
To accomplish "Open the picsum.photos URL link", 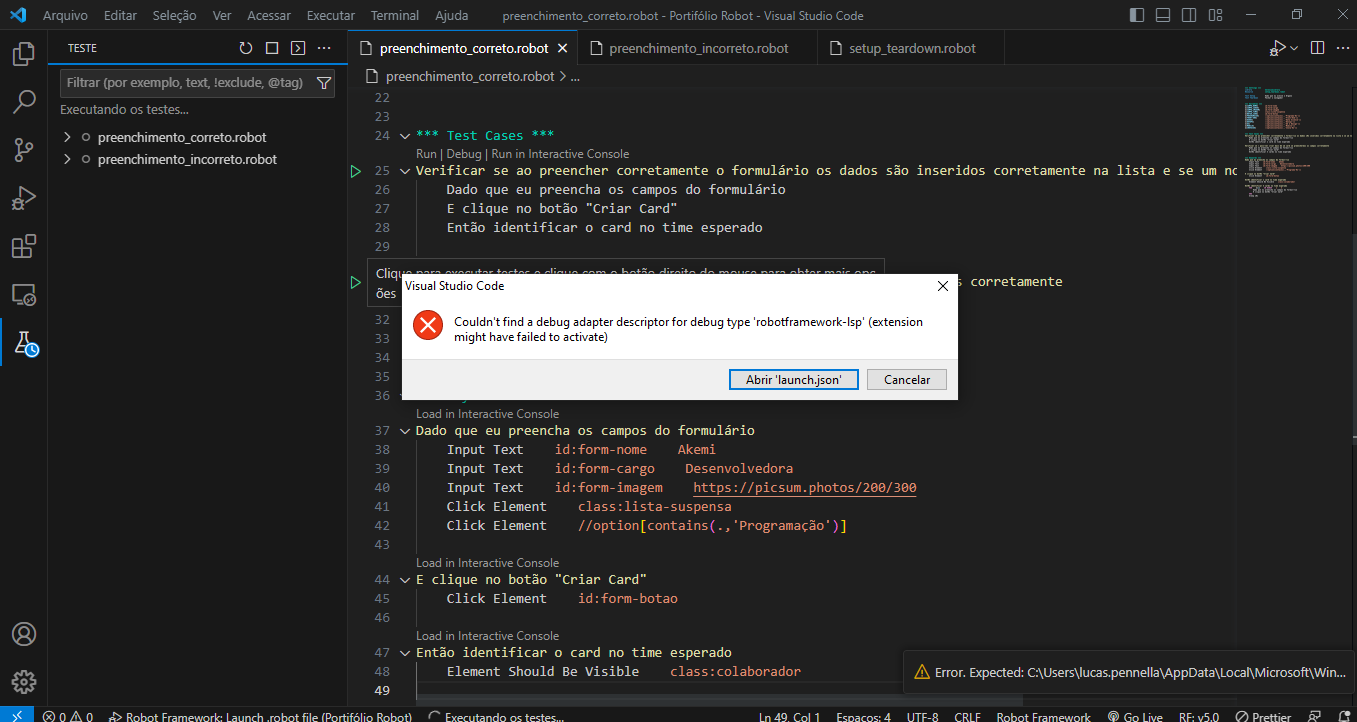I will click(x=804, y=488).
